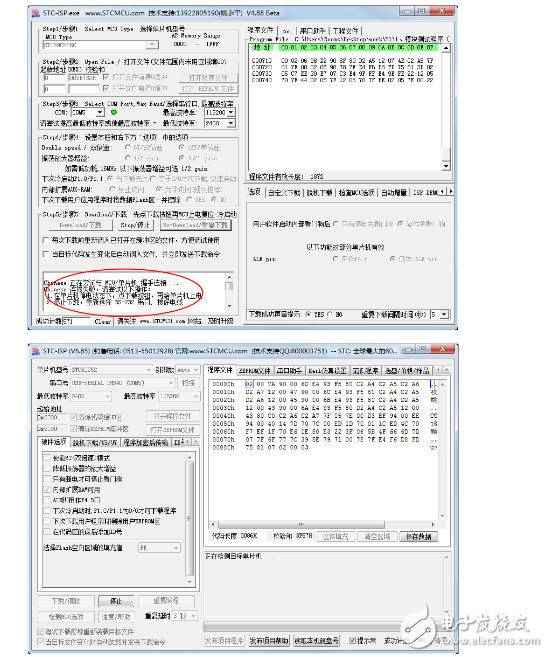
Task: Select the 6T double speed radio option
Action: (x=128, y=147)
